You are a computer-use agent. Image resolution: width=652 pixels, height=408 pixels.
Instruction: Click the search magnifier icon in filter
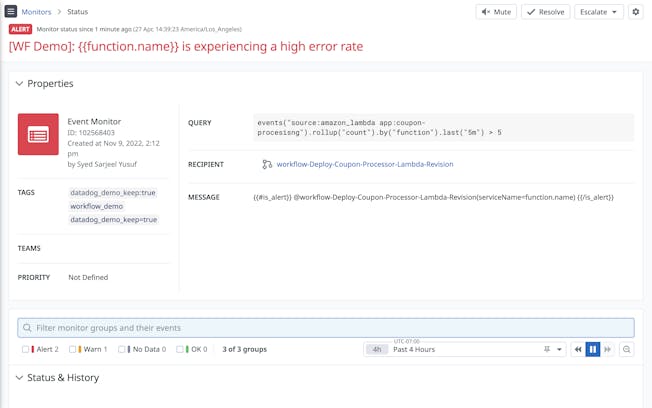tap(27, 328)
